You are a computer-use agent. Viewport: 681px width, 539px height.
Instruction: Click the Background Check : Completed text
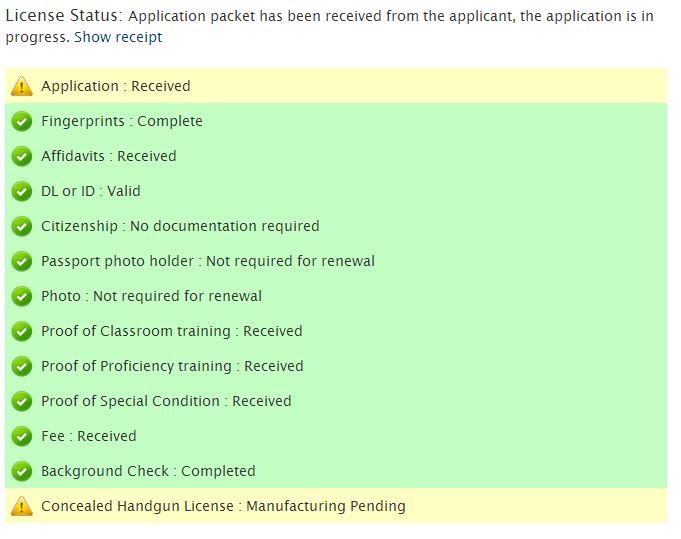(x=148, y=471)
